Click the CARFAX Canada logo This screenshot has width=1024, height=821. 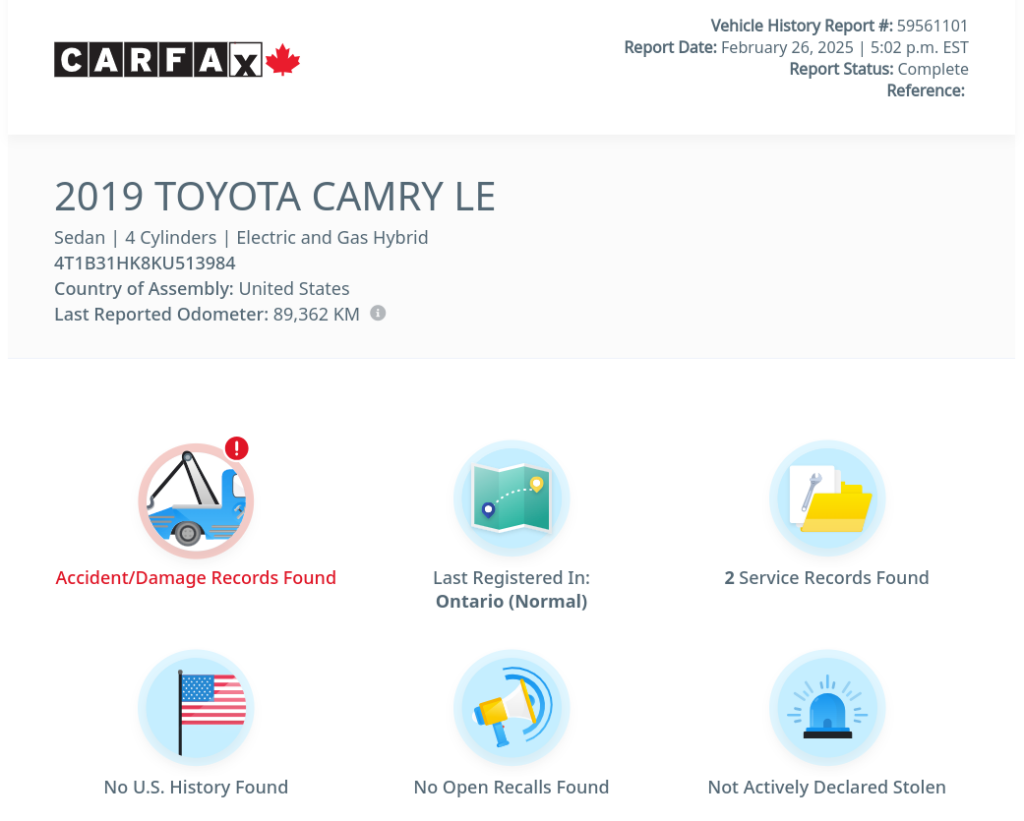pos(177,60)
